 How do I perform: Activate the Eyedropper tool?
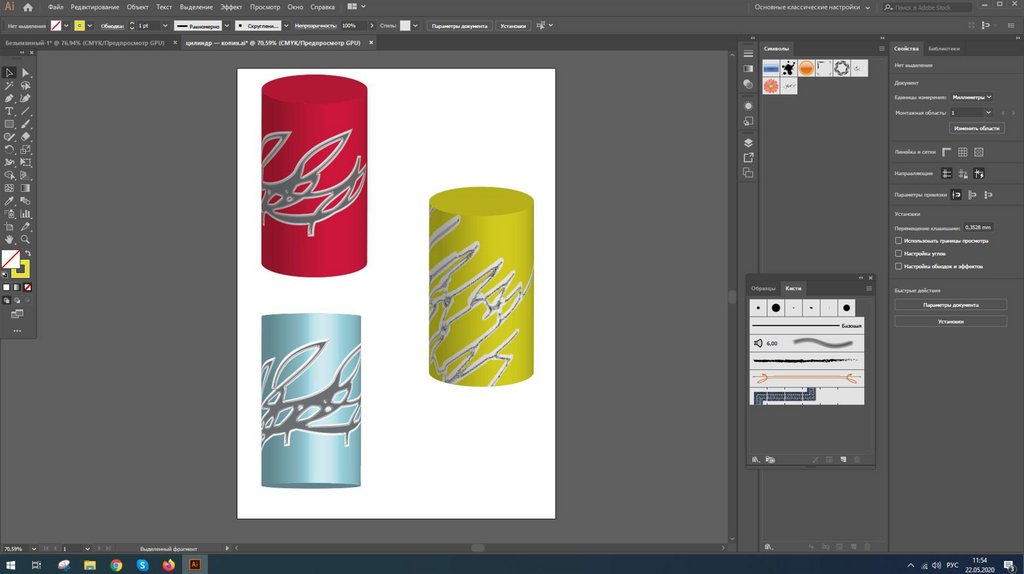coord(9,201)
